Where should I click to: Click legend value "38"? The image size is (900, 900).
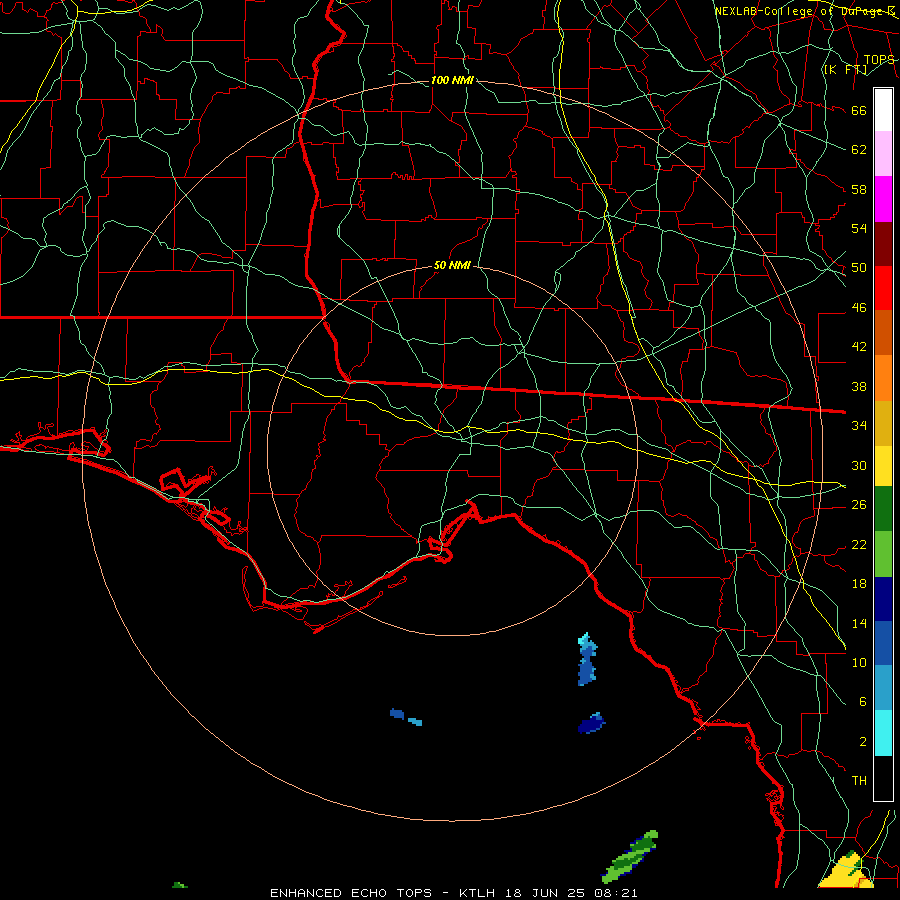pos(859,386)
